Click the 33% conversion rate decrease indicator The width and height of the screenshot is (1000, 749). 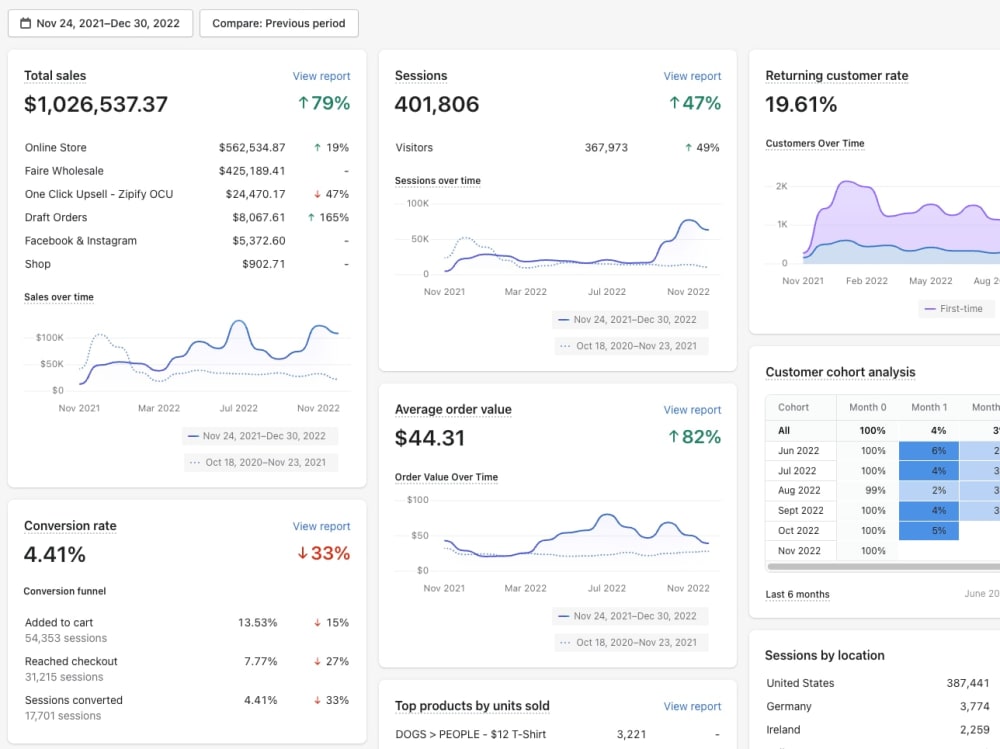[x=324, y=553]
